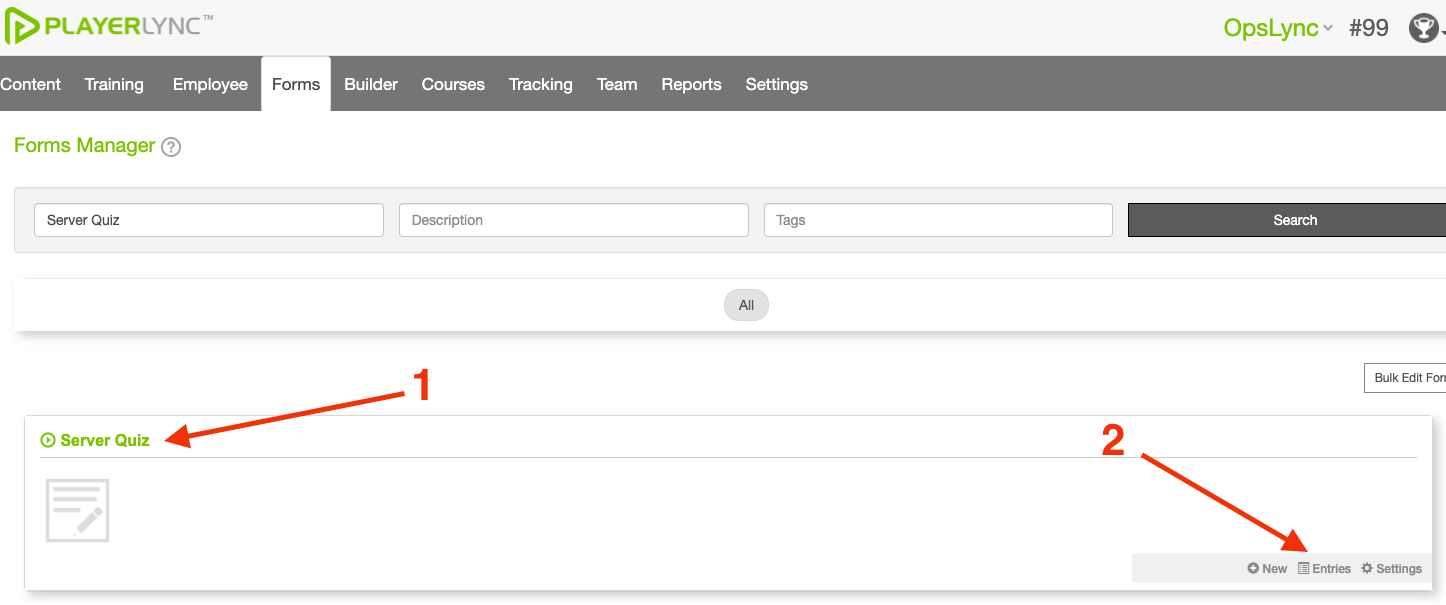This screenshot has height=605, width=1446.
Task: Focus the Description search field
Action: coord(574,220)
